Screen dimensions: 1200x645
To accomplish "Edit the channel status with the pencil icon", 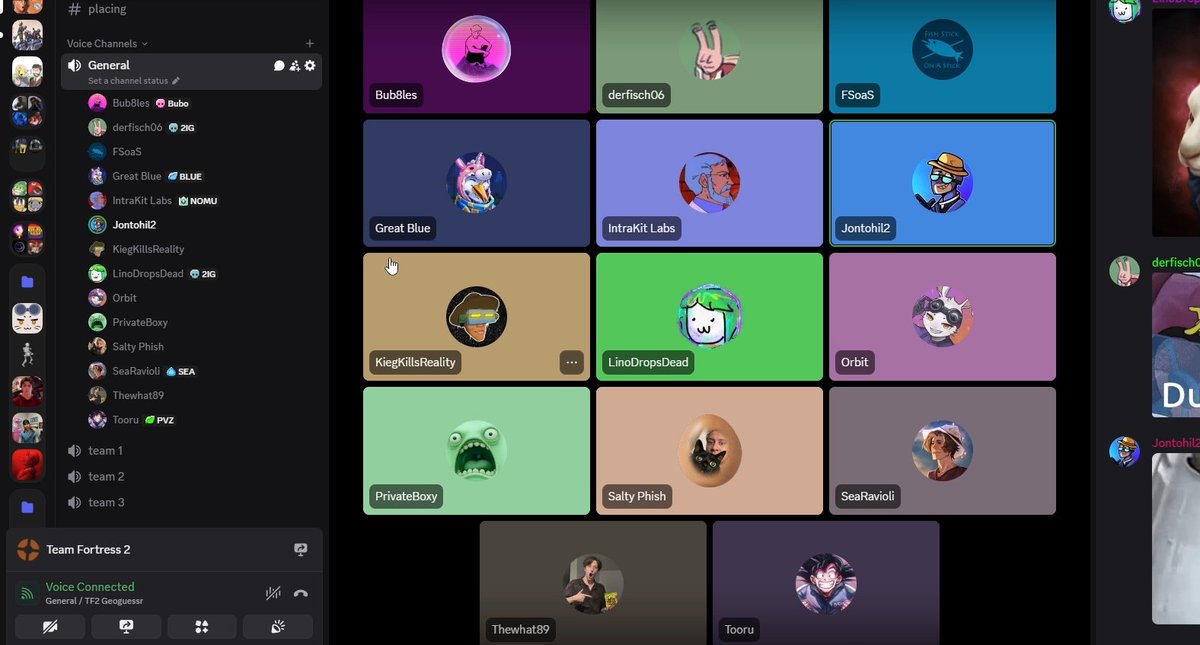I will coord(176,79).
